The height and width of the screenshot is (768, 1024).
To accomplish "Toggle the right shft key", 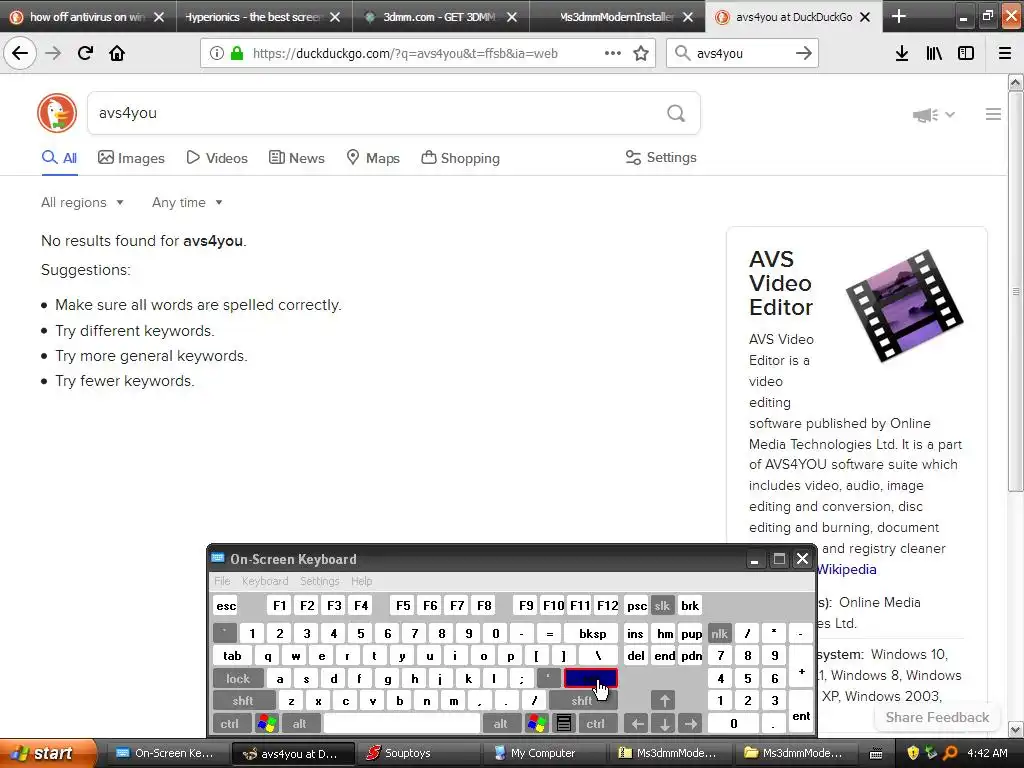I will 581,701.
